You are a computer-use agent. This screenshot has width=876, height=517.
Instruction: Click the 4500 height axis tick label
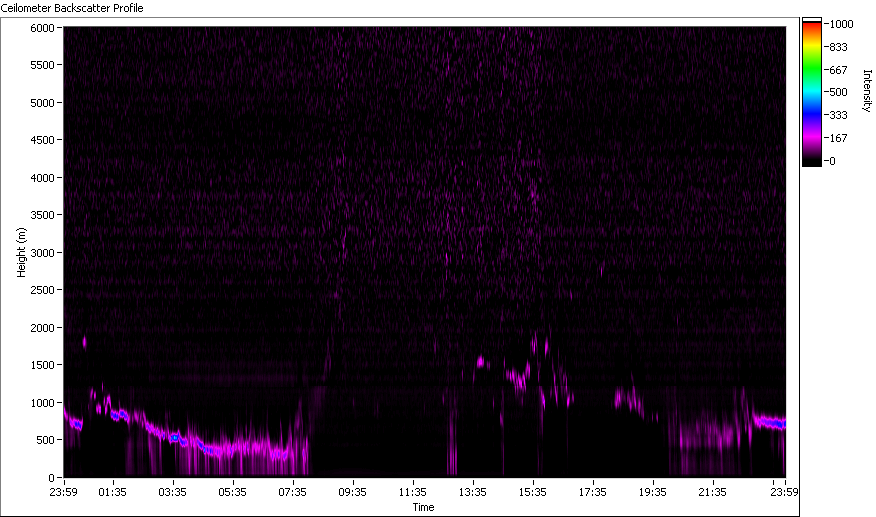coord(42,140)
